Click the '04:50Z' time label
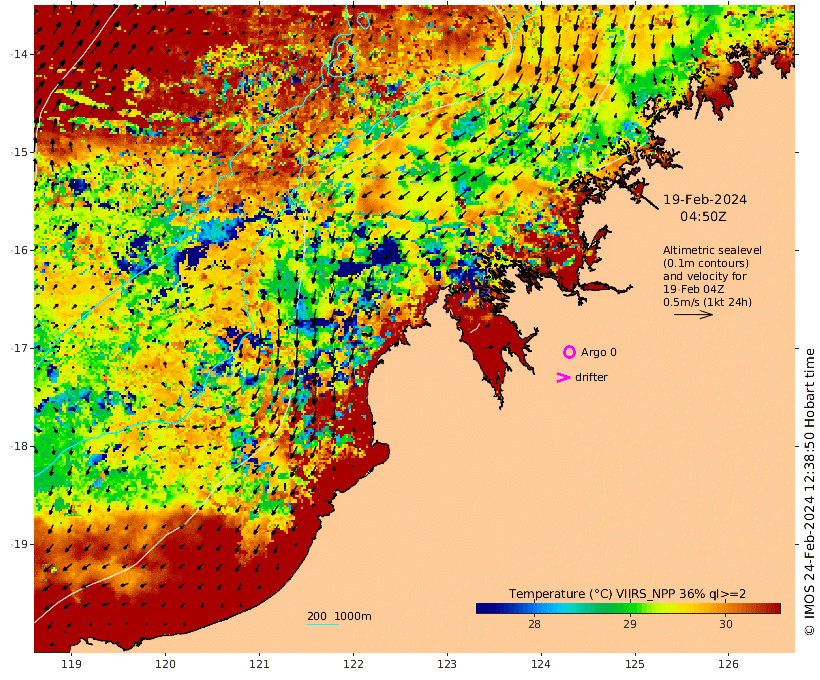 coord(703,216)
